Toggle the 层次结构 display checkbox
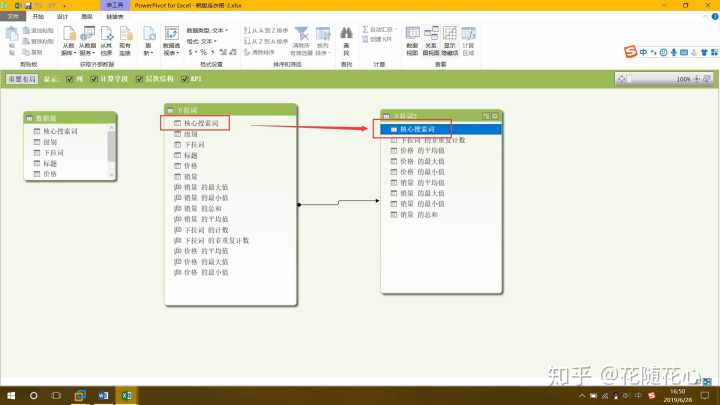 (139, 79)
